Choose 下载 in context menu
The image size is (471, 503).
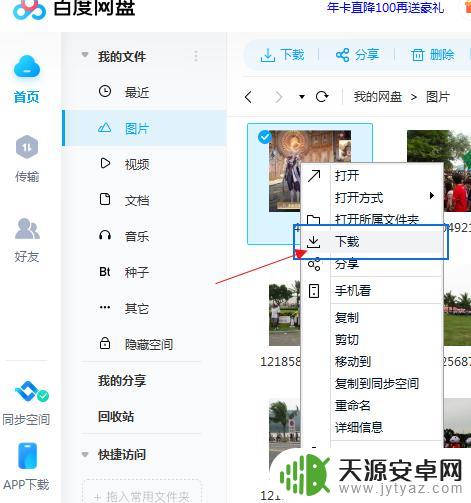point(347,241)
